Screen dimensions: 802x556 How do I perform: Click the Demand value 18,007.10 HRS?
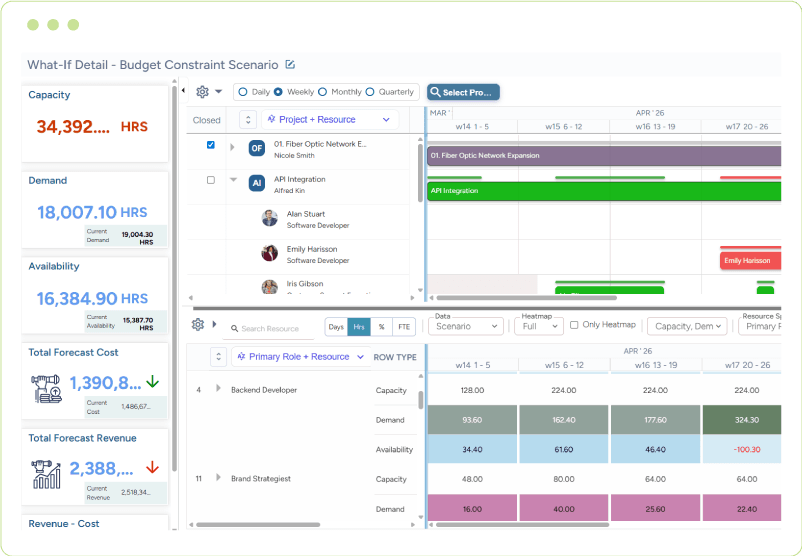pos(92,212)
